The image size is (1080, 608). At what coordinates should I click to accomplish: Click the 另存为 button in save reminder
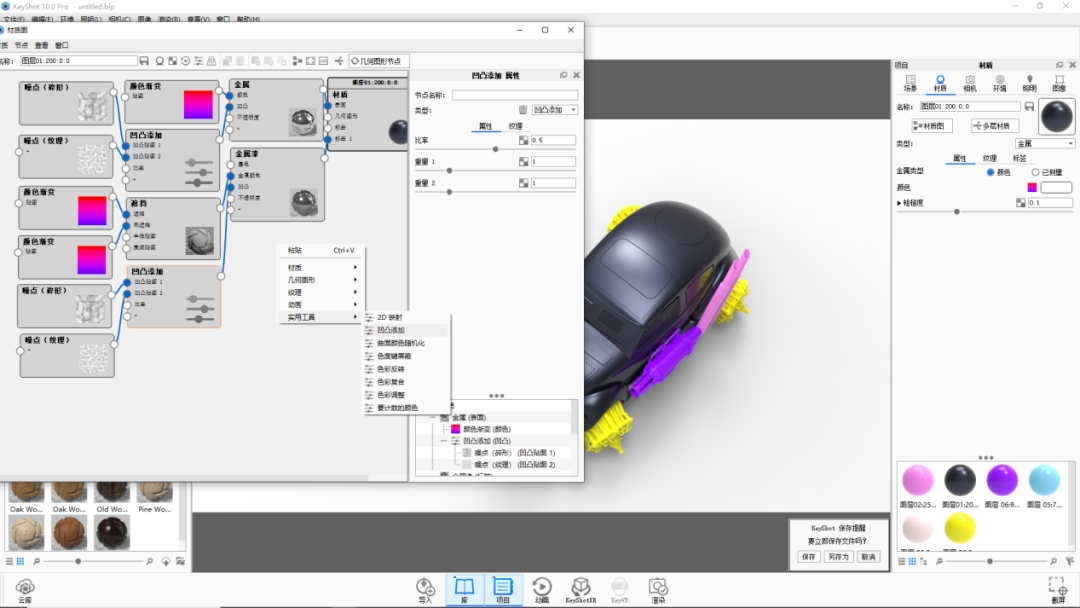pyautogui.click(x=838, y=556)
